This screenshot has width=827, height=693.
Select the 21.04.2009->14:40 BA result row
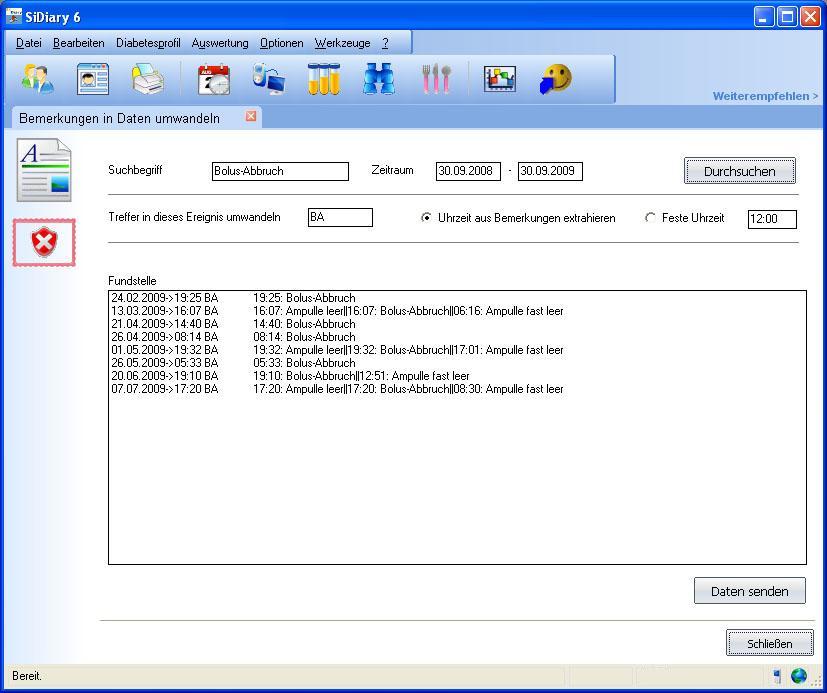(457, 324)
